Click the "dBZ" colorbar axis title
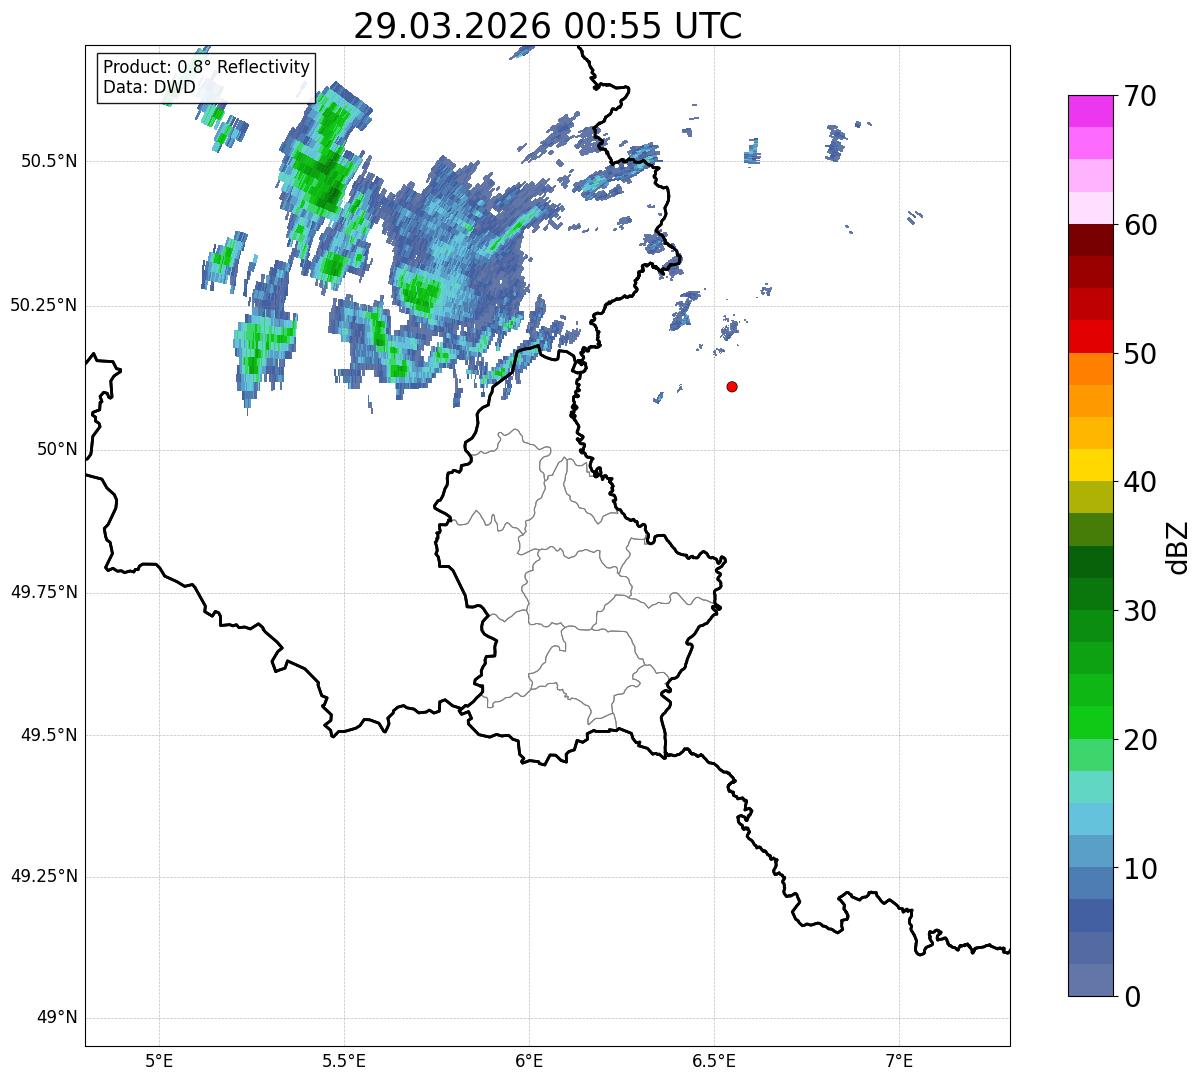The image size is (1202, 1081). 1178,546
